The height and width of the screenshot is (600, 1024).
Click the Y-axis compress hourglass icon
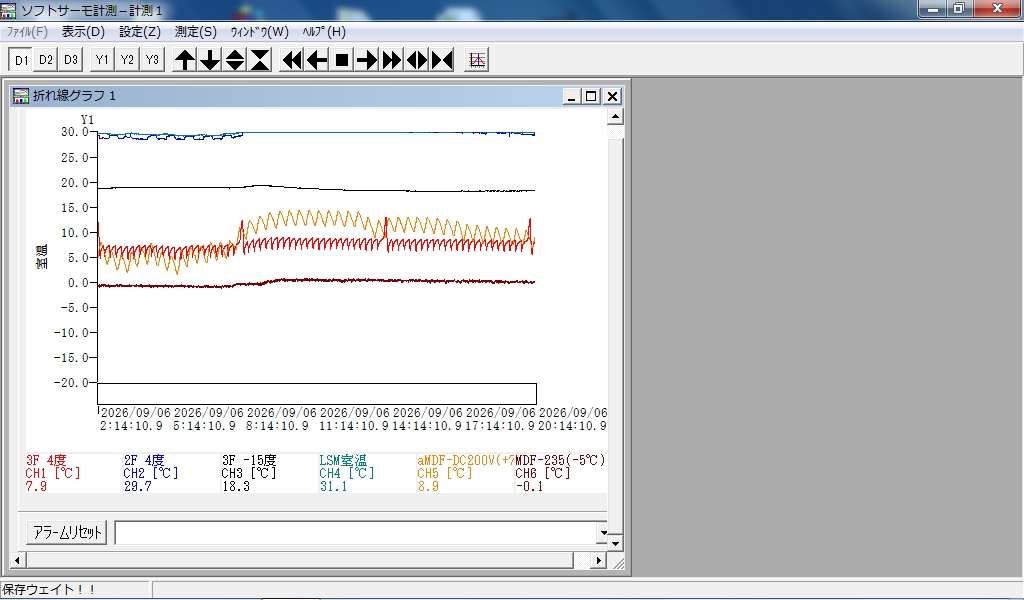(260, 60)
